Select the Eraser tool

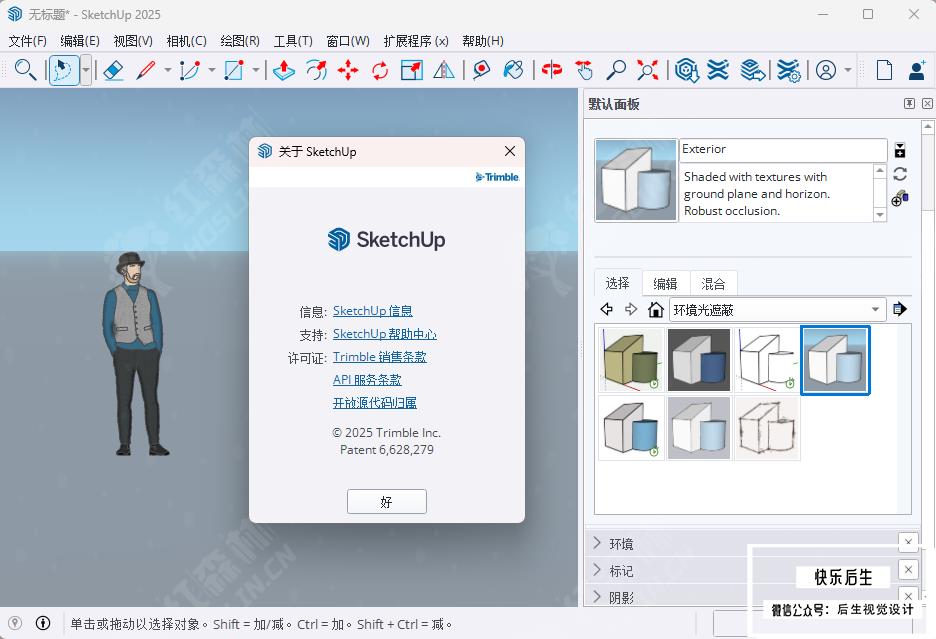tap(113, 70)
